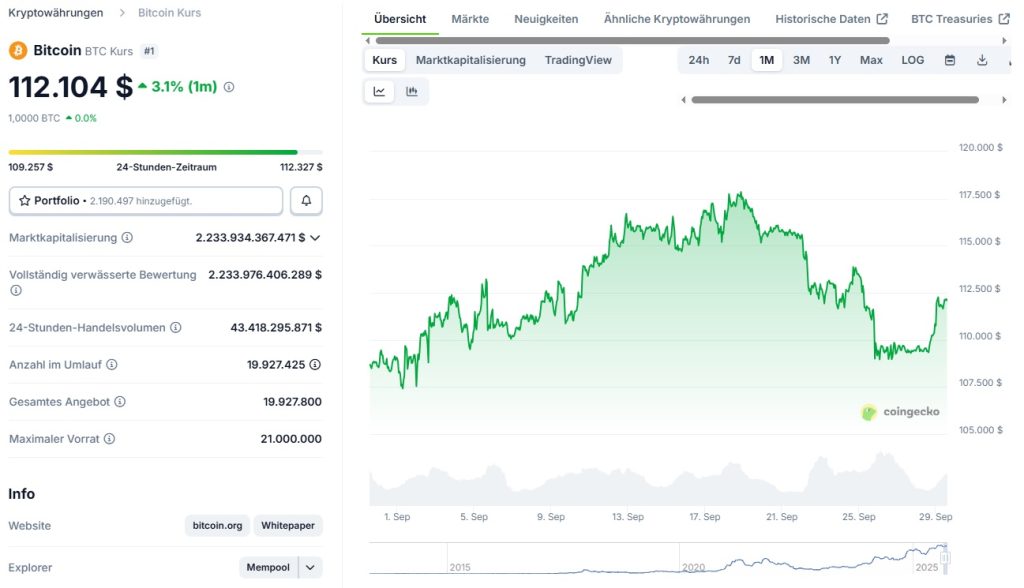This screenshot has width=1024, height=588.
Task: Select the 1Y time range
Action: pos(835,60)
